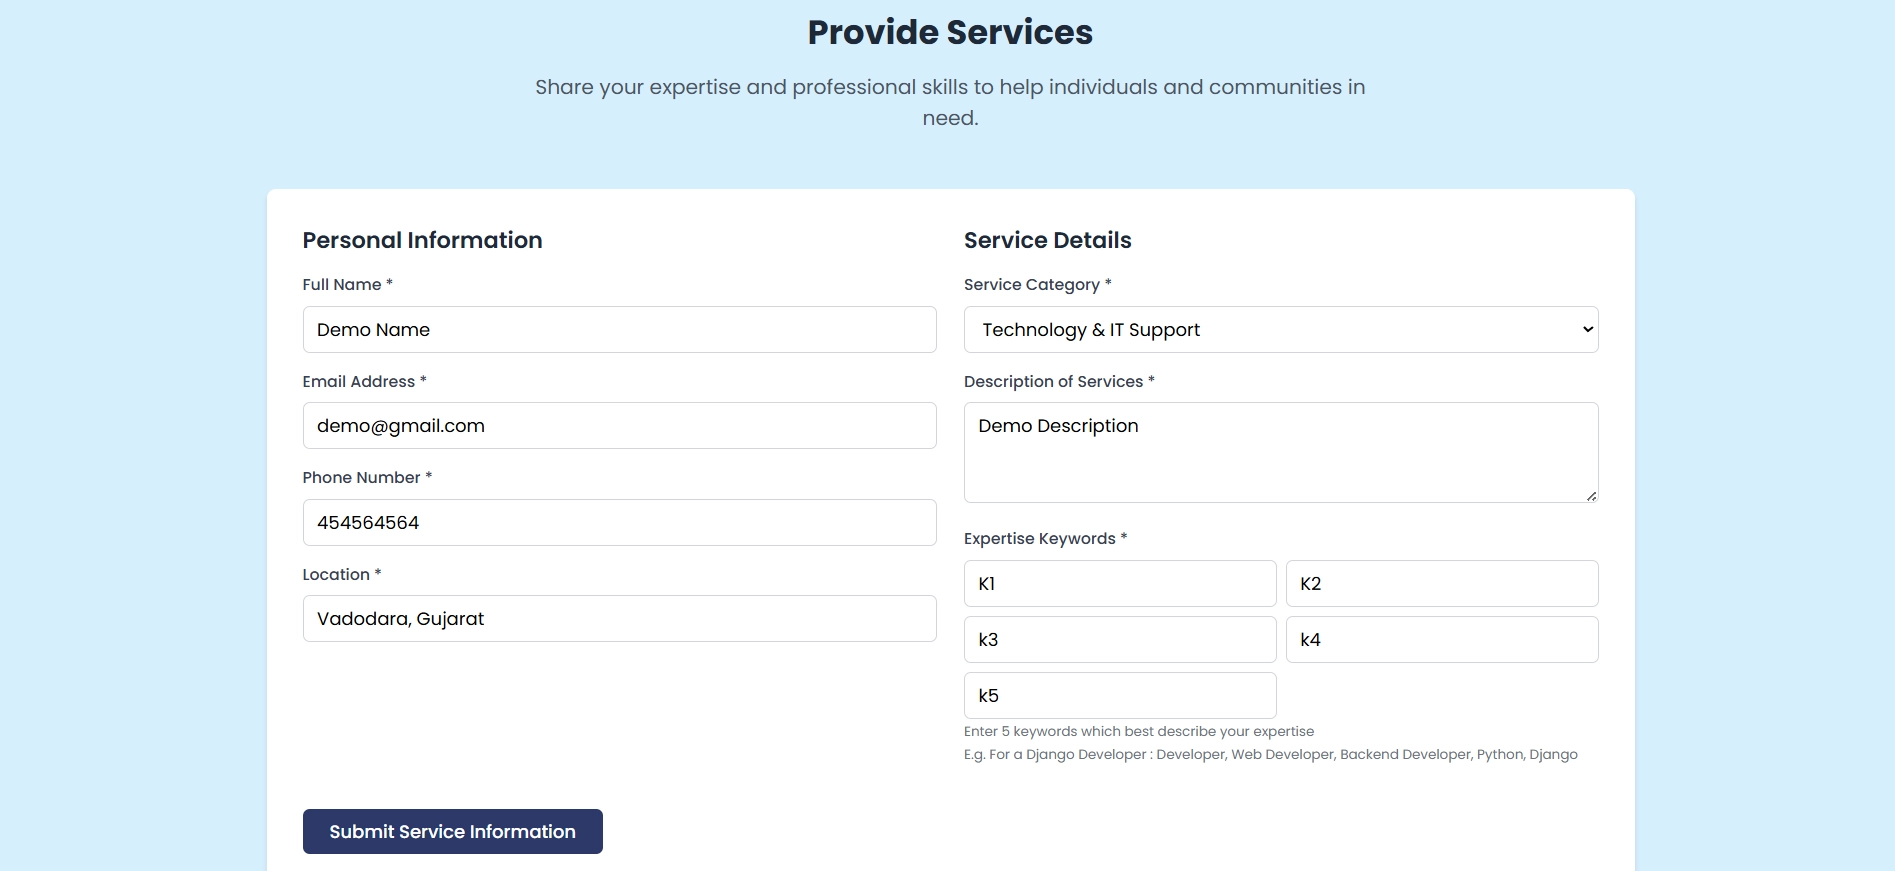Click the Description of Services text area
The image size is (1895, 871).
pos(1280,452)
